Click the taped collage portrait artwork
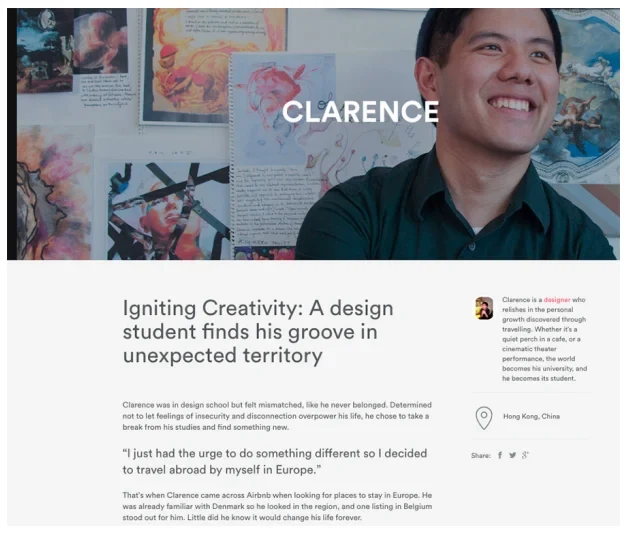This screenshot has height=533, width=624. pyautogui.click(x=167, y=210)
